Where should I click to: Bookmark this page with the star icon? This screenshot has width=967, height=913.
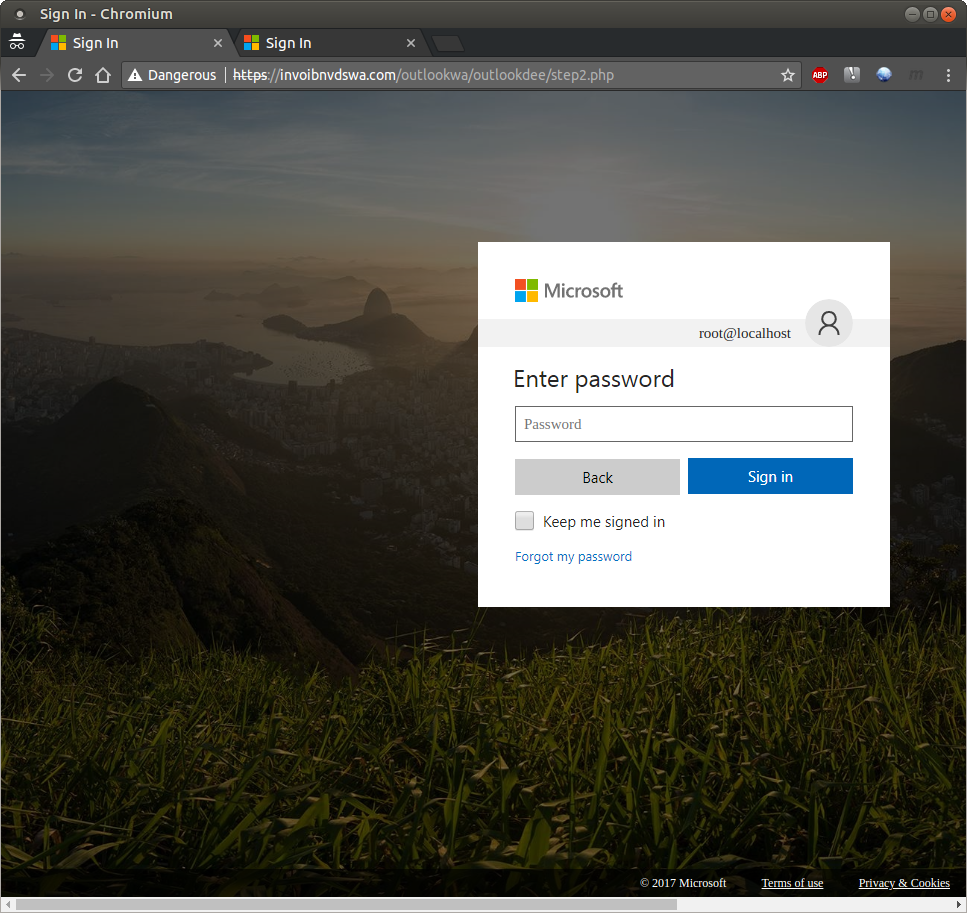coord(787,75)
